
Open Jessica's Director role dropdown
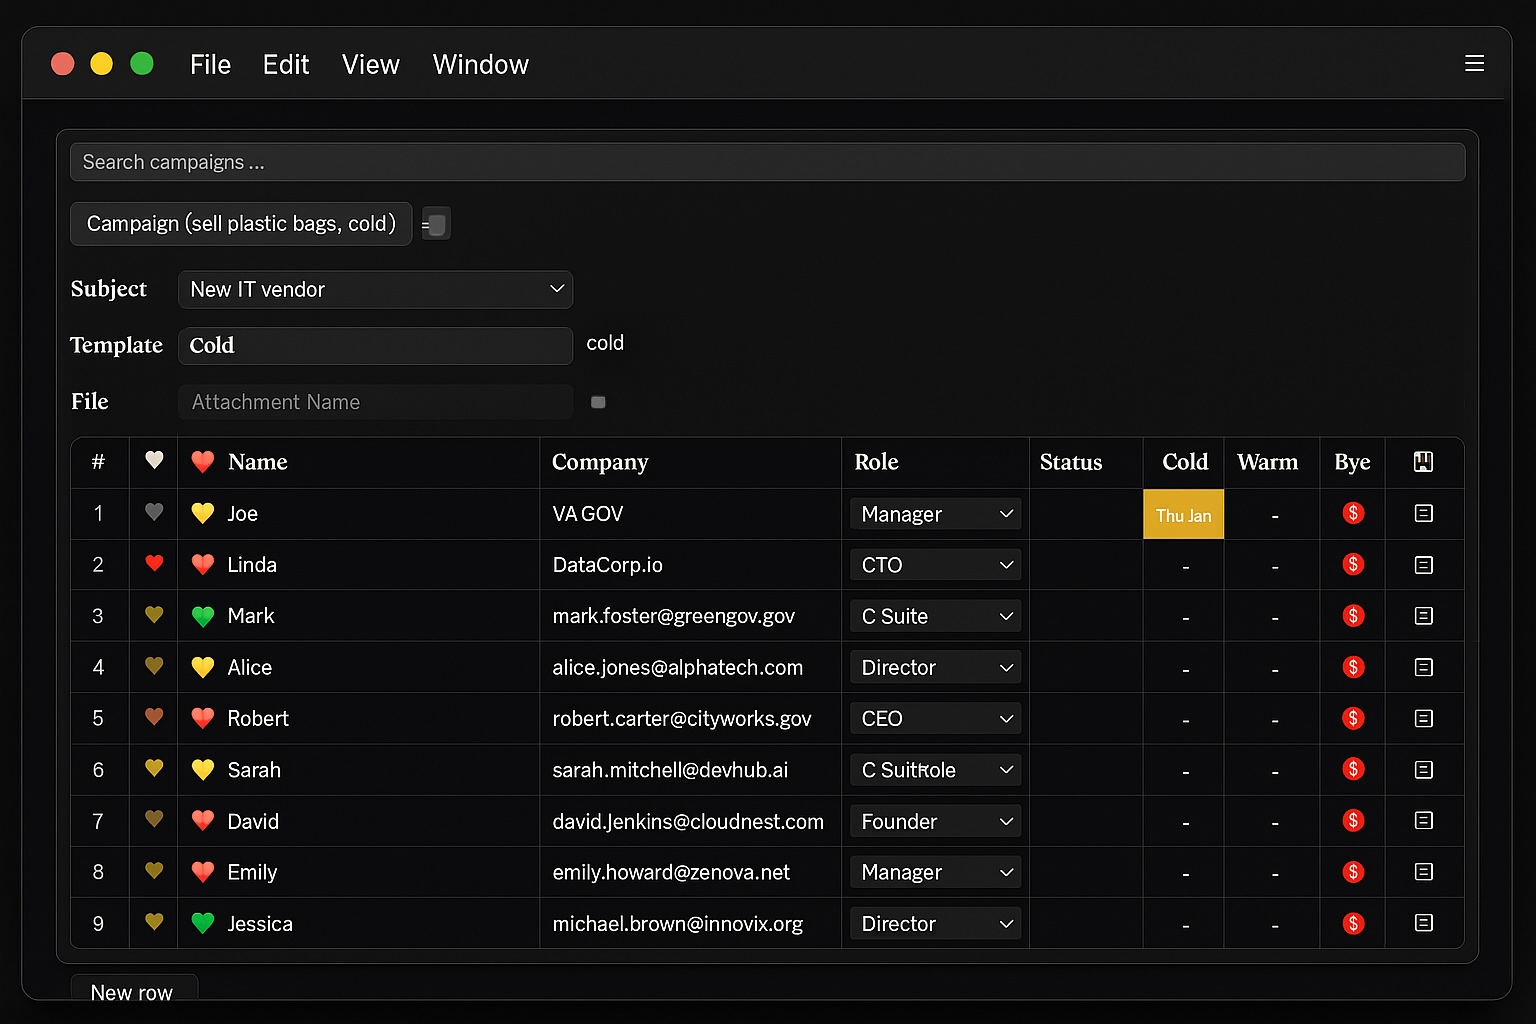click(x=935, y=923)
